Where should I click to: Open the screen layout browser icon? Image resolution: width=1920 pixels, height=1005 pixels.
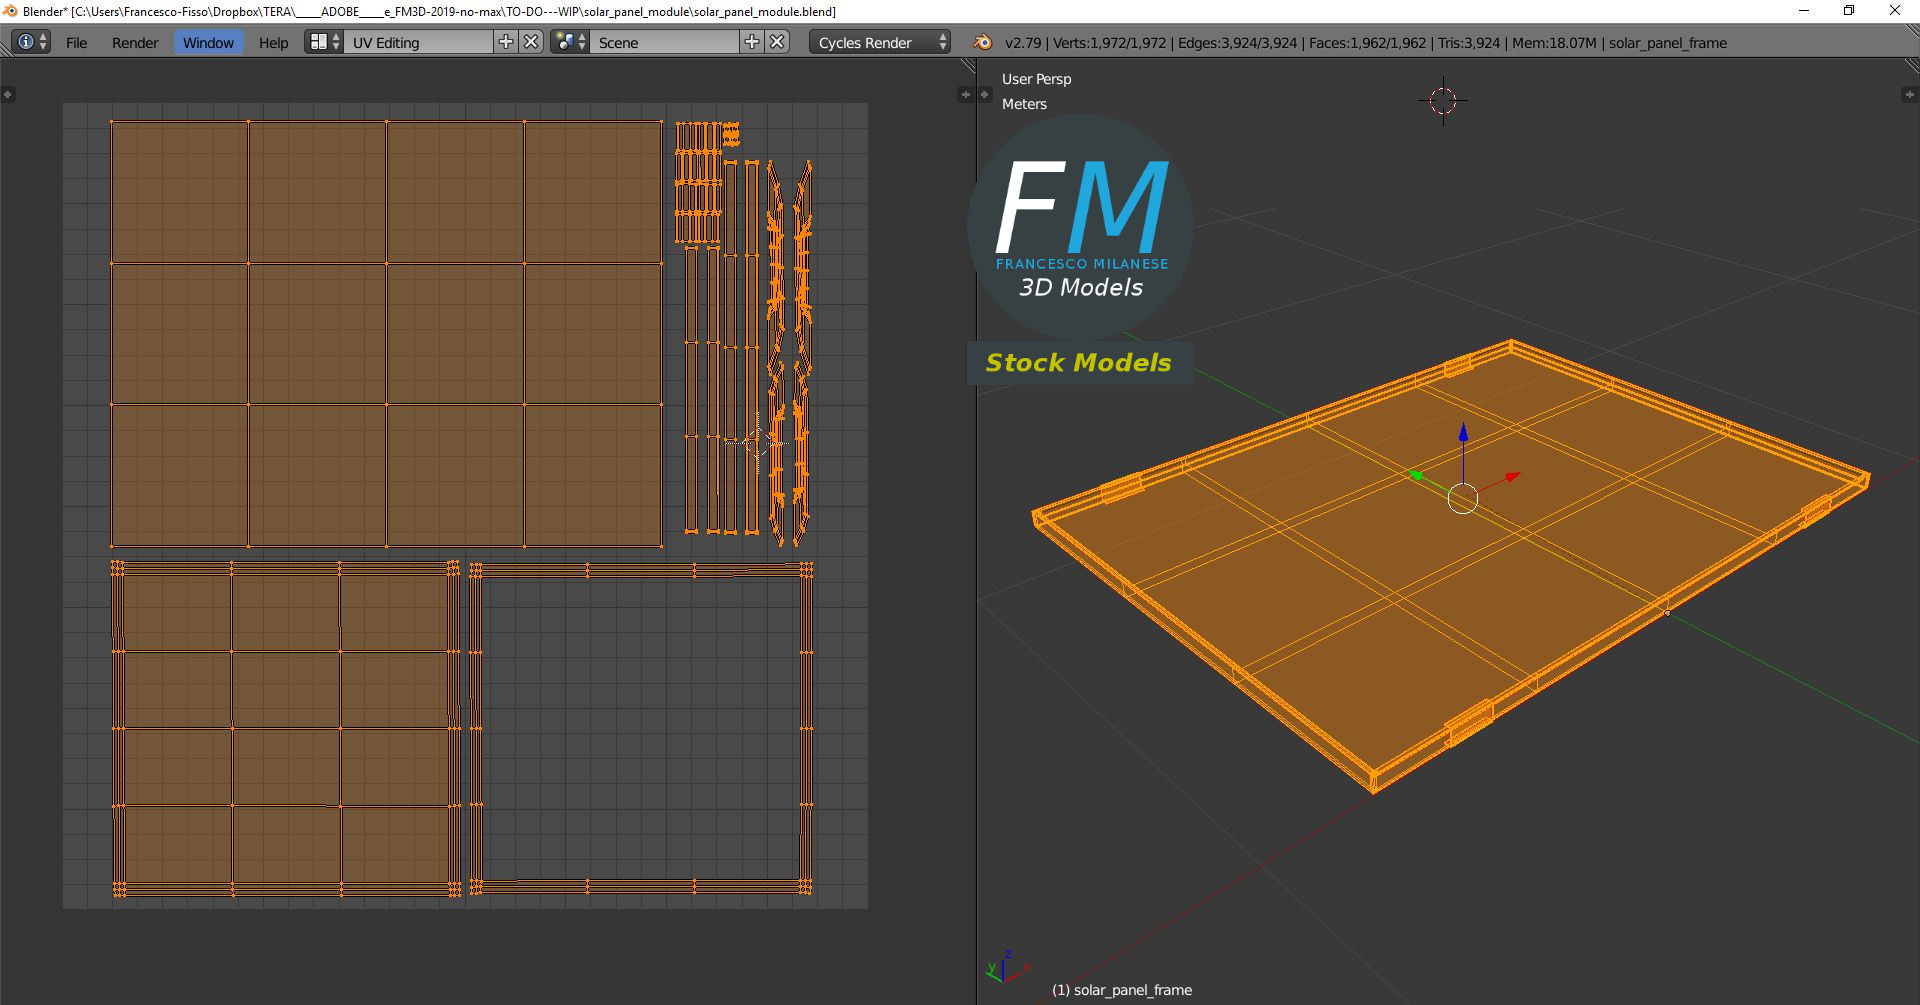coord(324,42)
